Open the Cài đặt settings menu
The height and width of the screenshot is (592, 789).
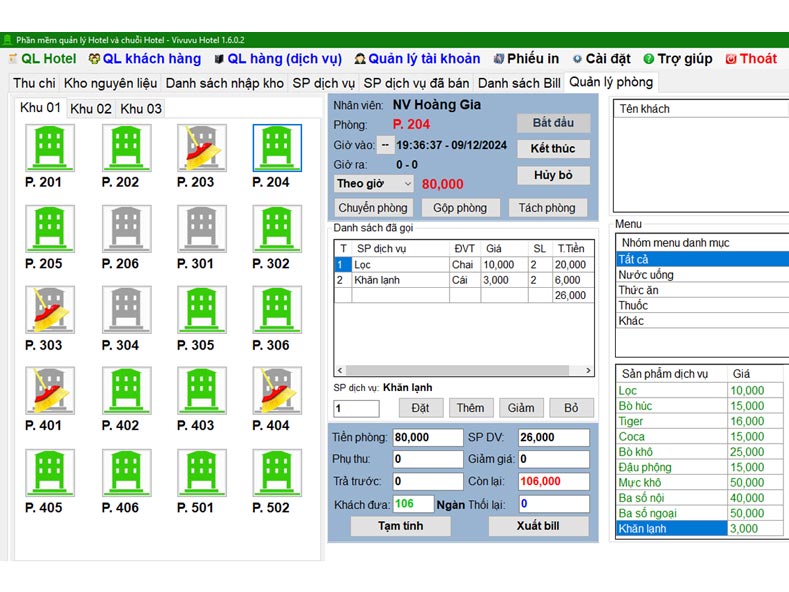604,59
